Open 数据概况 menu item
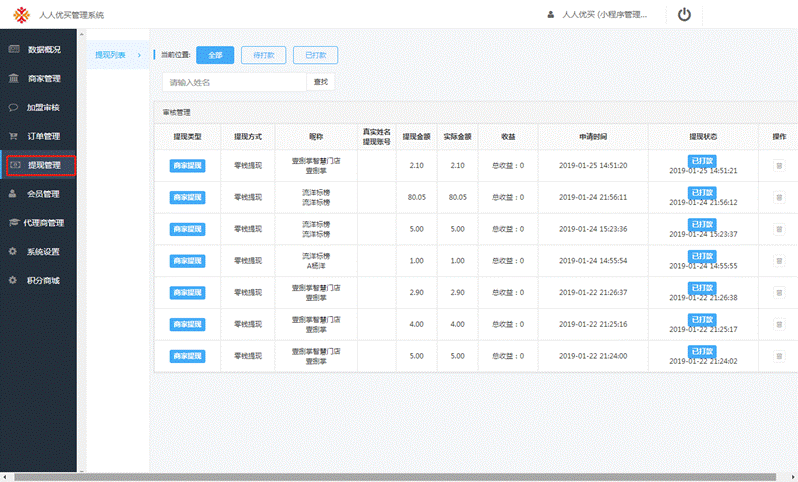This screenshot has width=798, height=482. (39, 49)
